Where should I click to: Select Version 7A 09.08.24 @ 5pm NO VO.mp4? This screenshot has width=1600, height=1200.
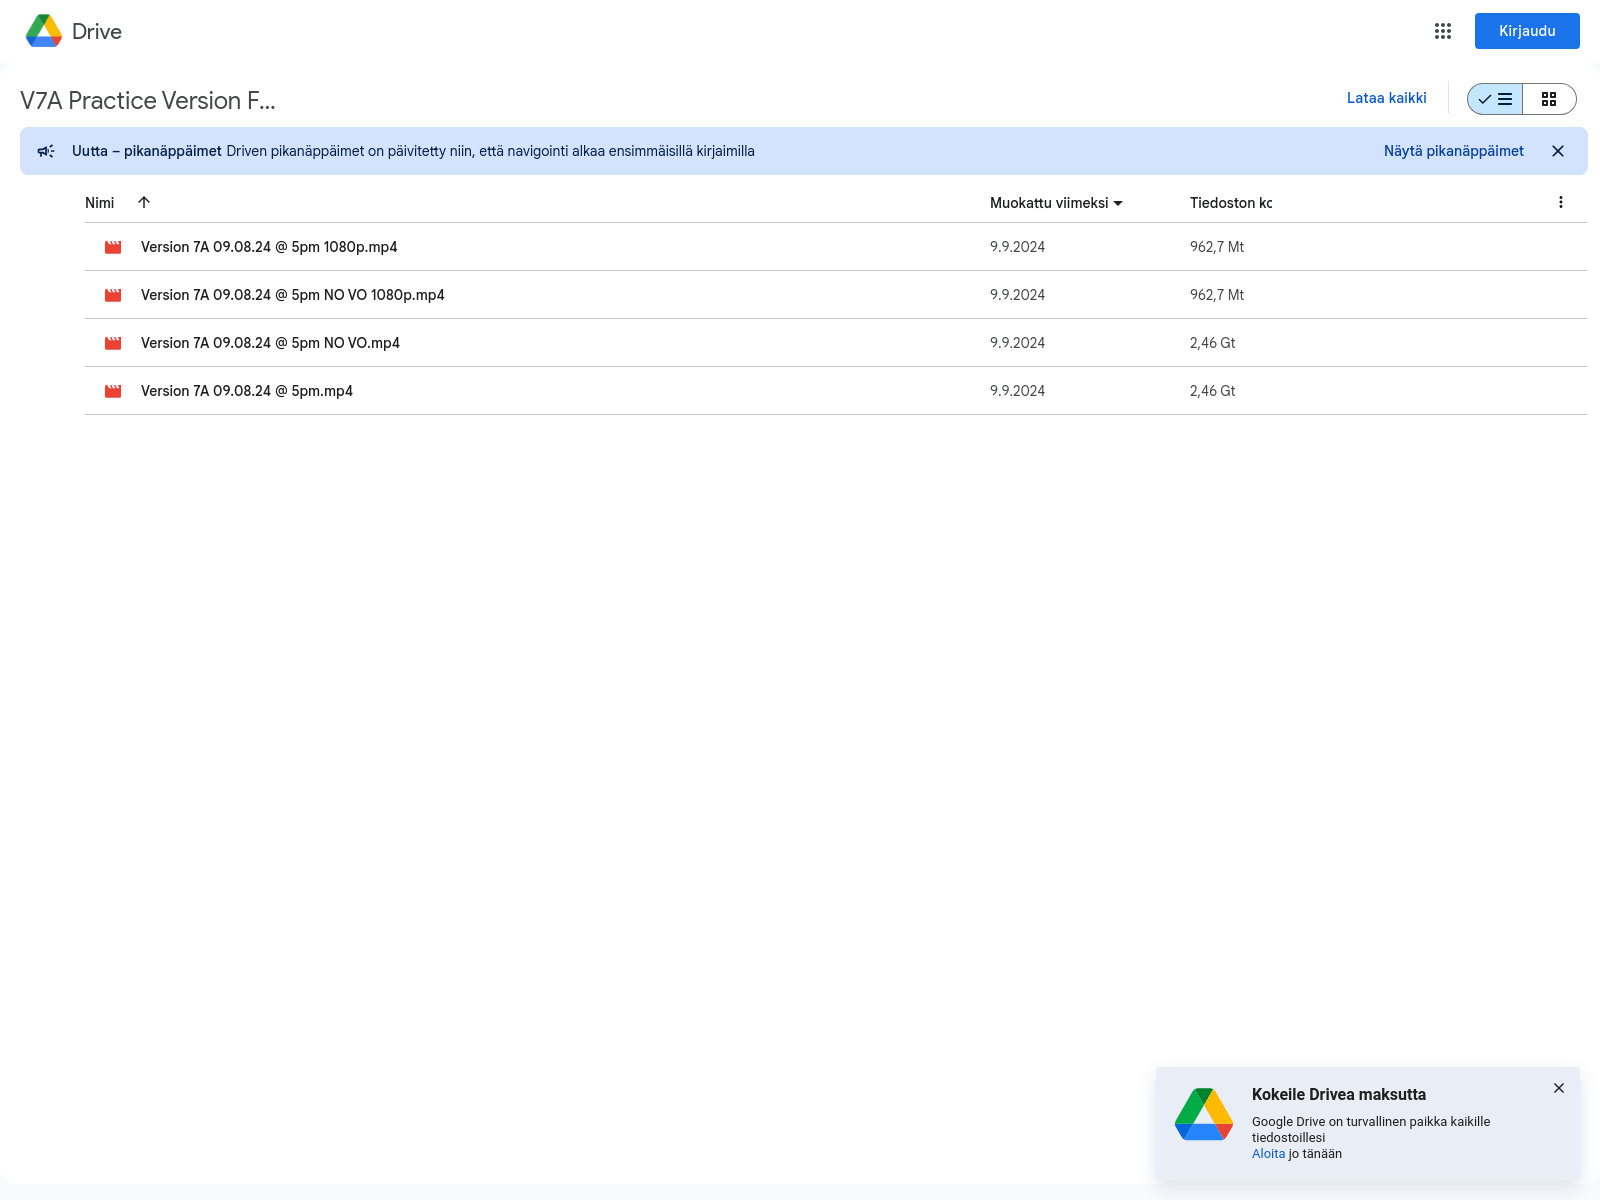pyautogui.click(x=270, y=343)
